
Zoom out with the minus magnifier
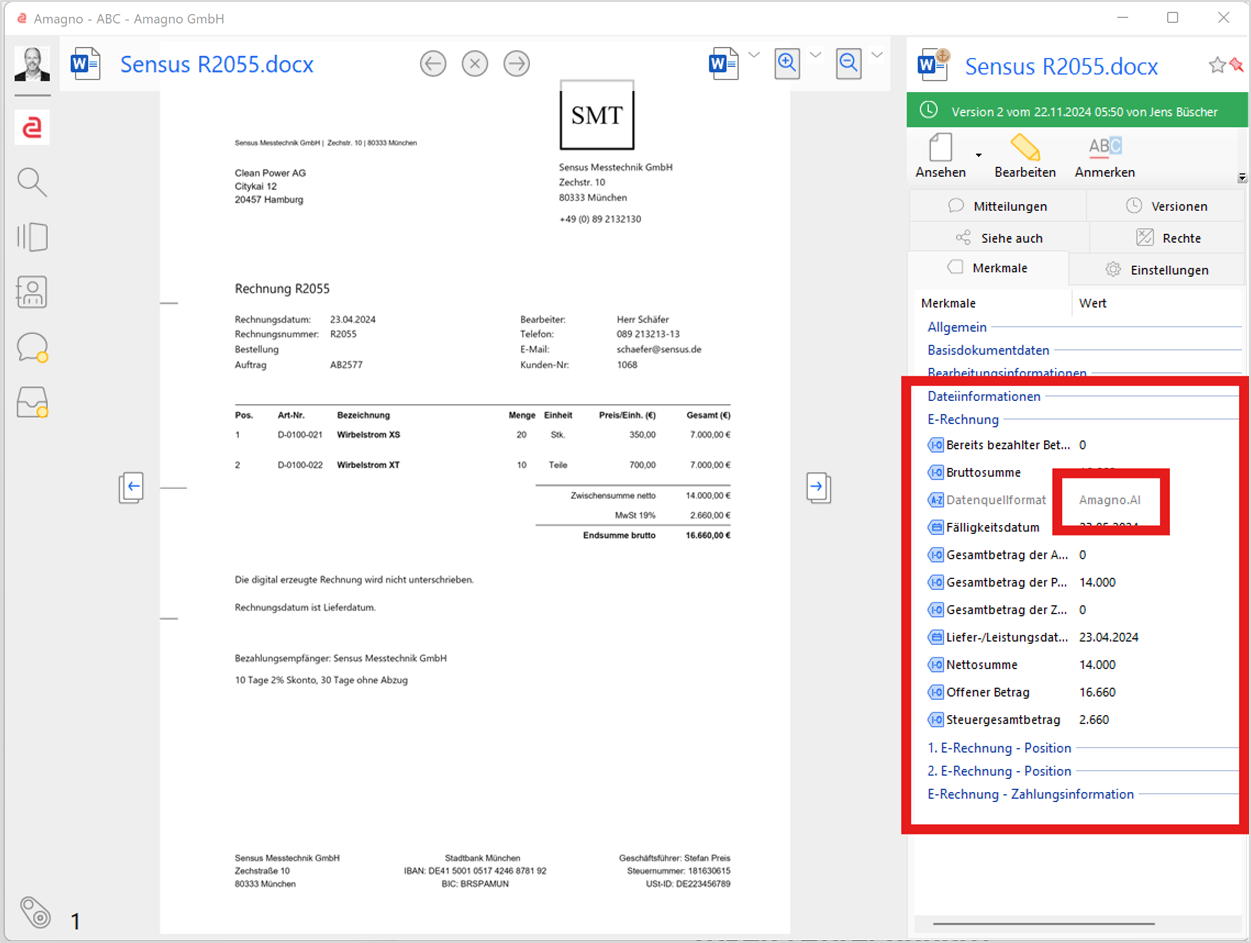coord(849,64)
